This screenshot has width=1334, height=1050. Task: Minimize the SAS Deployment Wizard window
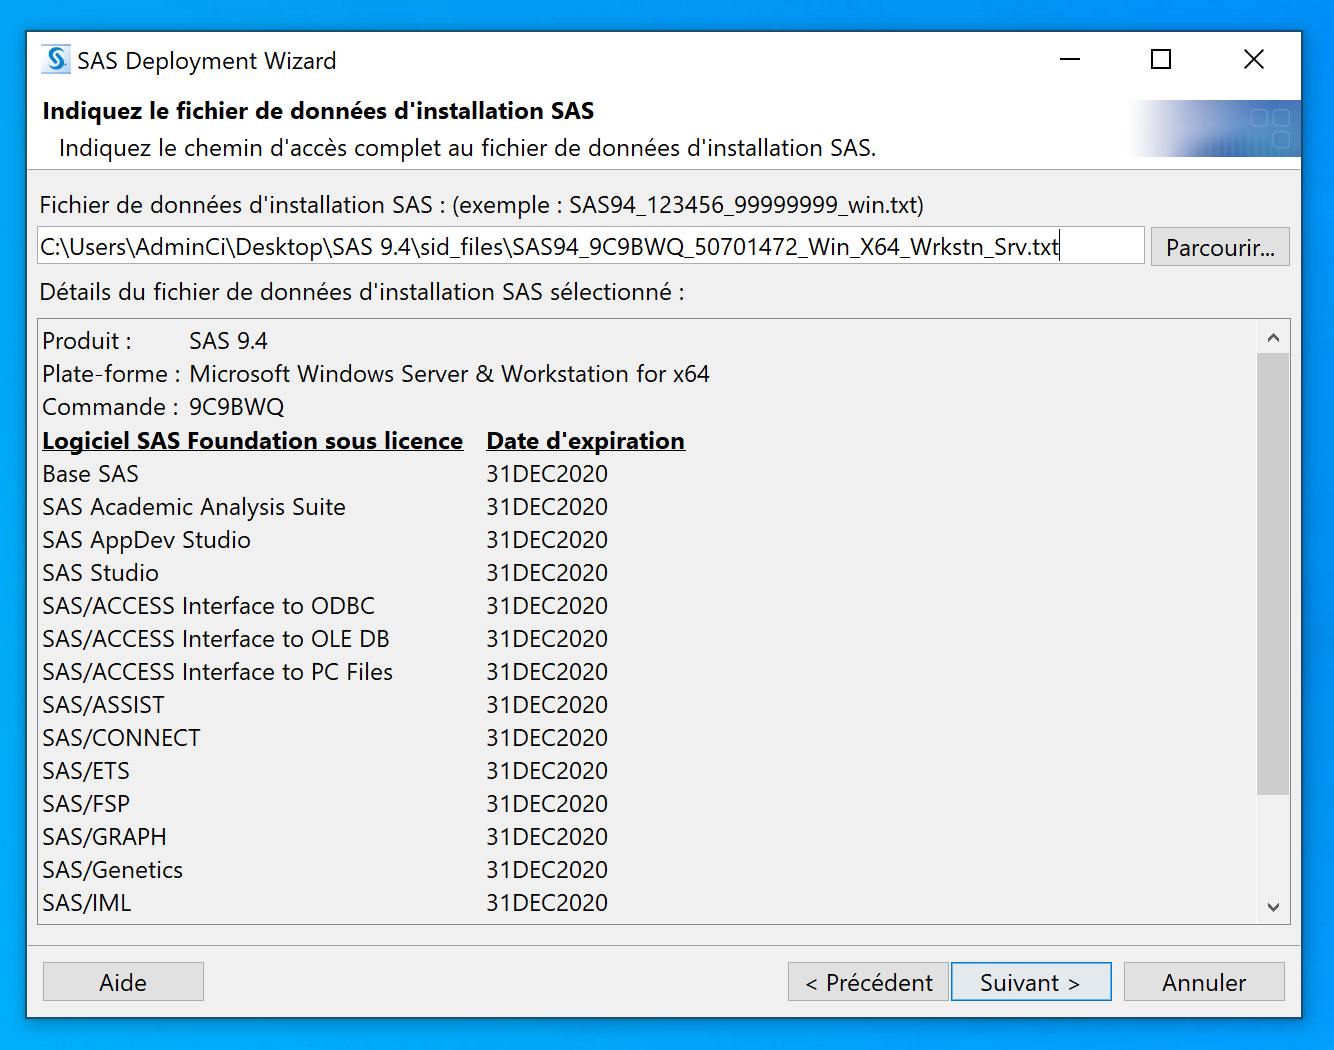coord(1070,60)
